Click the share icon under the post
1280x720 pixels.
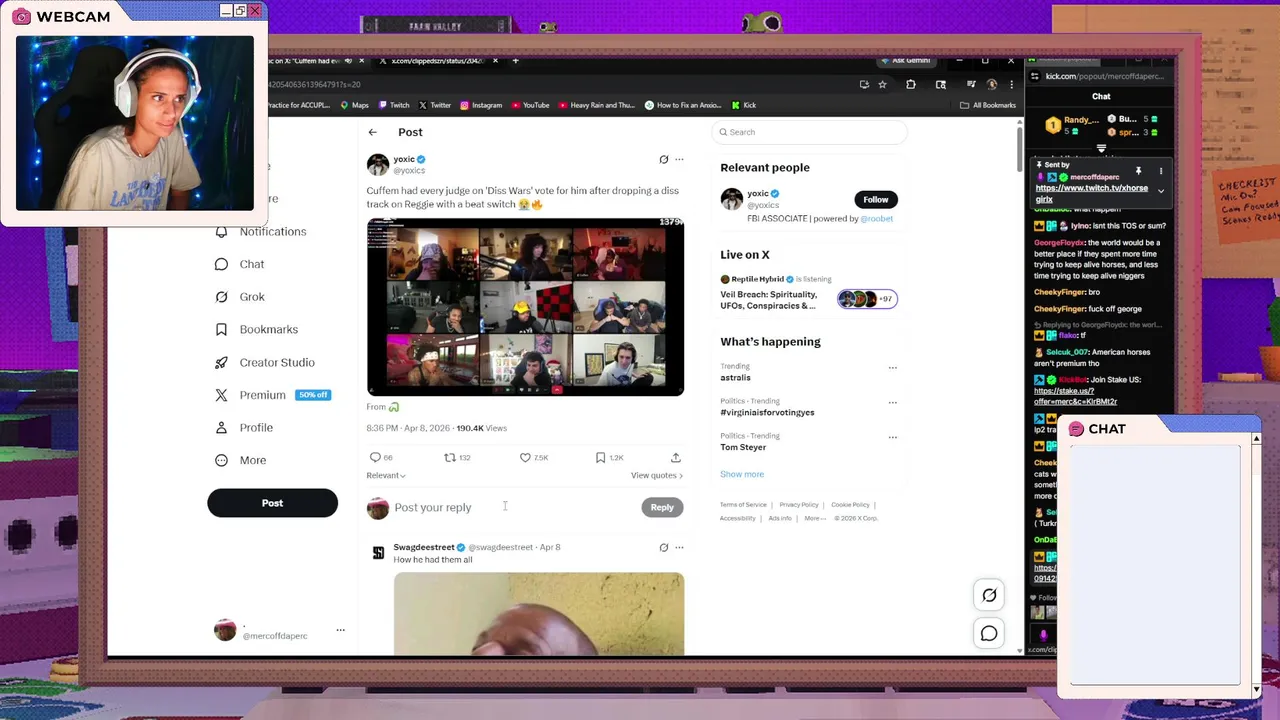click(676, 458)
